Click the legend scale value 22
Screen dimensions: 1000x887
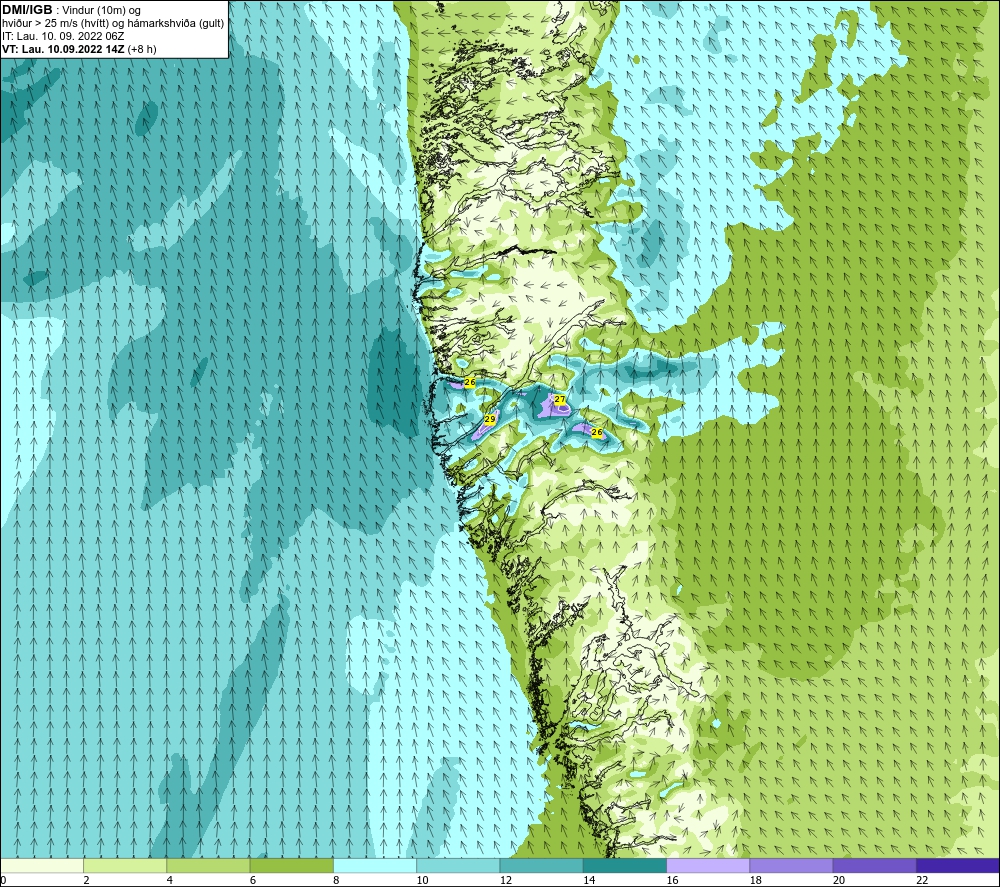tap(922, 880)
